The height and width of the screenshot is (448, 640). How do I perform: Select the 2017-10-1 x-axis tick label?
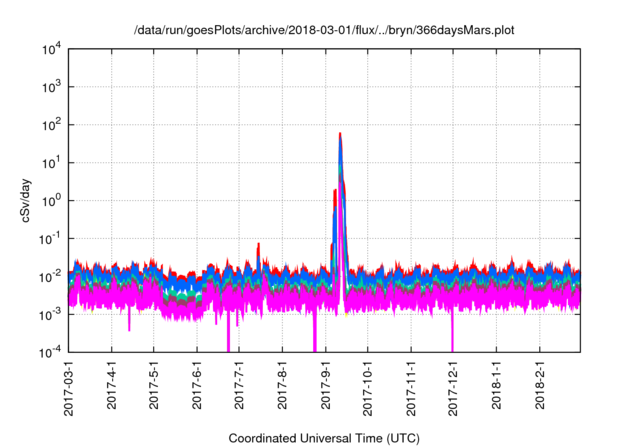[369, 392]
